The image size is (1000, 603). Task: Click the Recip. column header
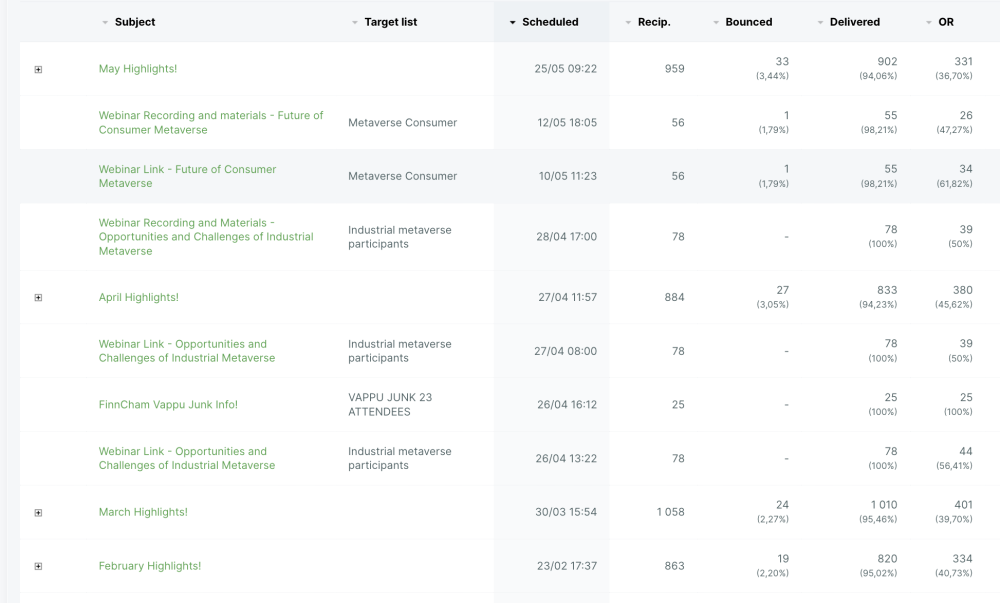click(654, 22)
